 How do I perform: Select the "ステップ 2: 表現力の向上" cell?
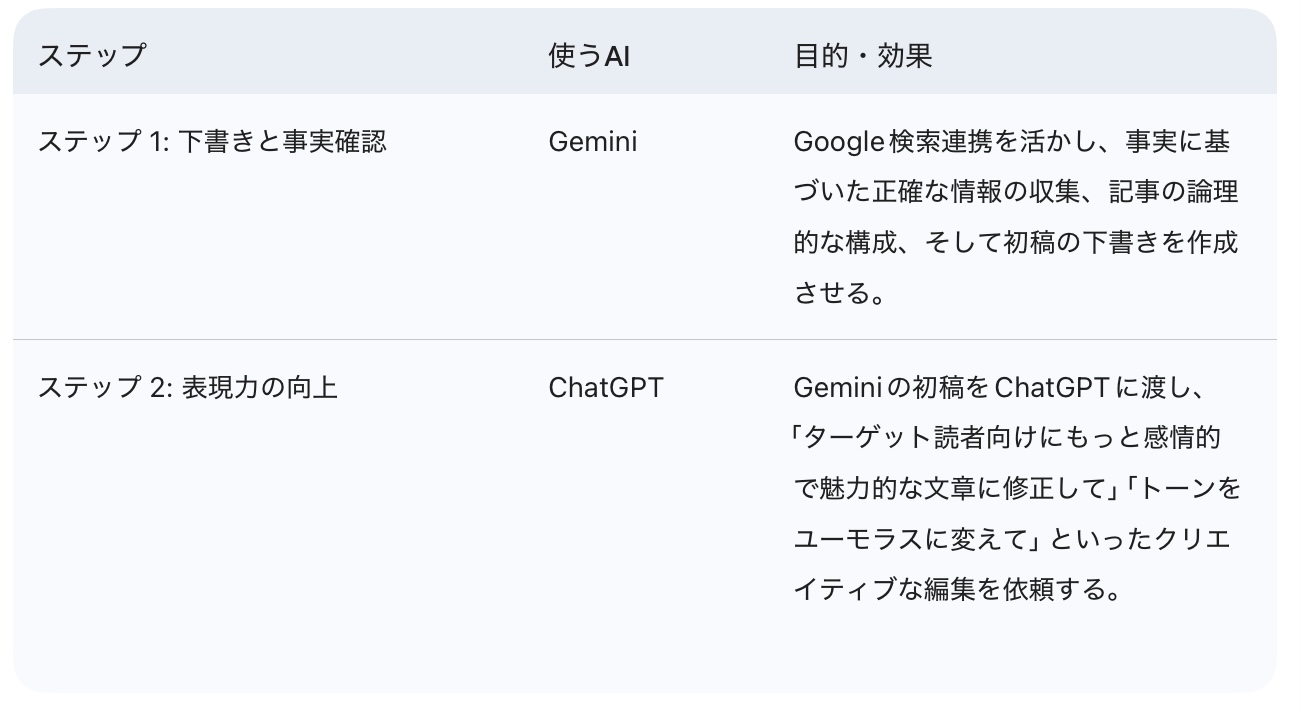(x=188, y=387)
